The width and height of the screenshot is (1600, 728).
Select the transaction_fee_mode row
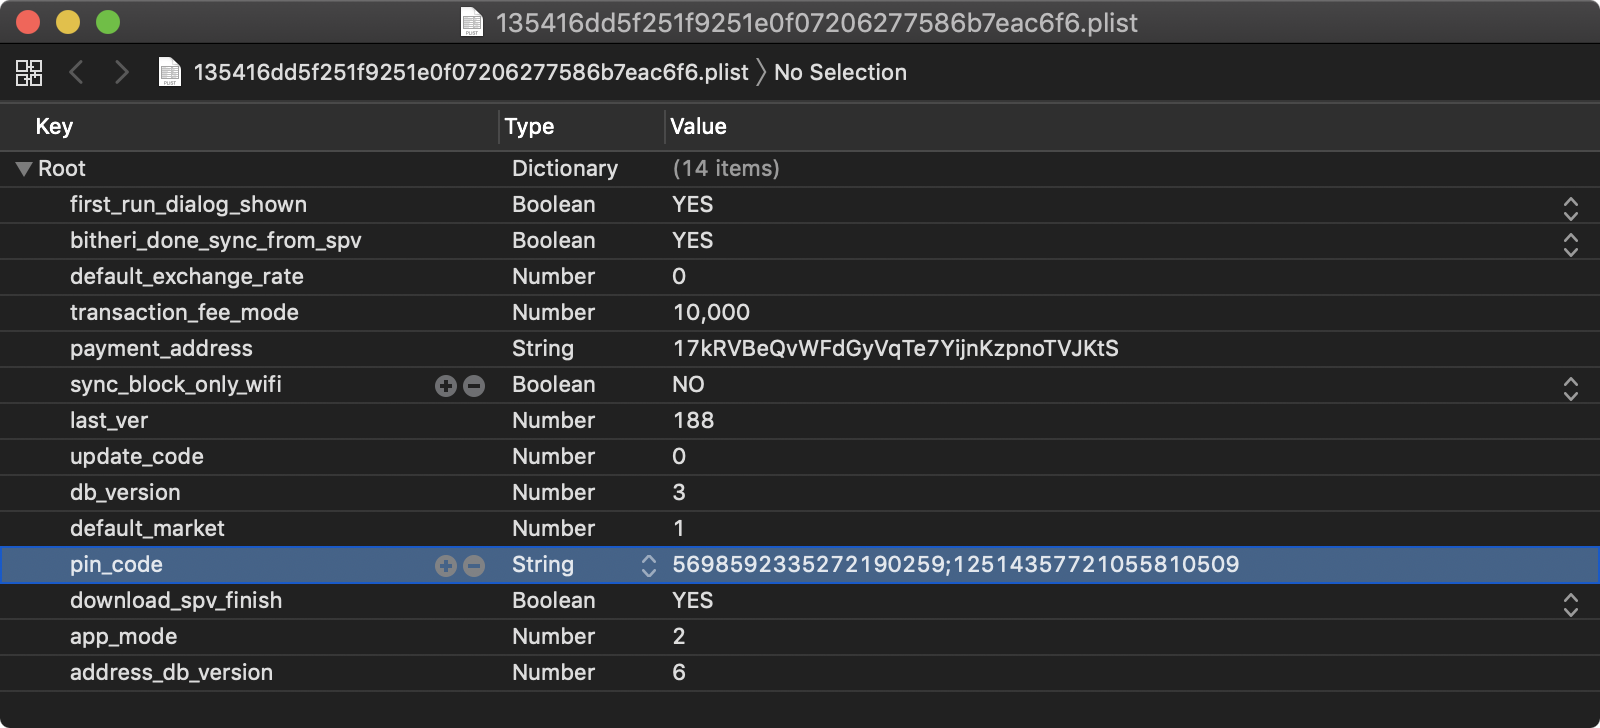coord(184,313)
